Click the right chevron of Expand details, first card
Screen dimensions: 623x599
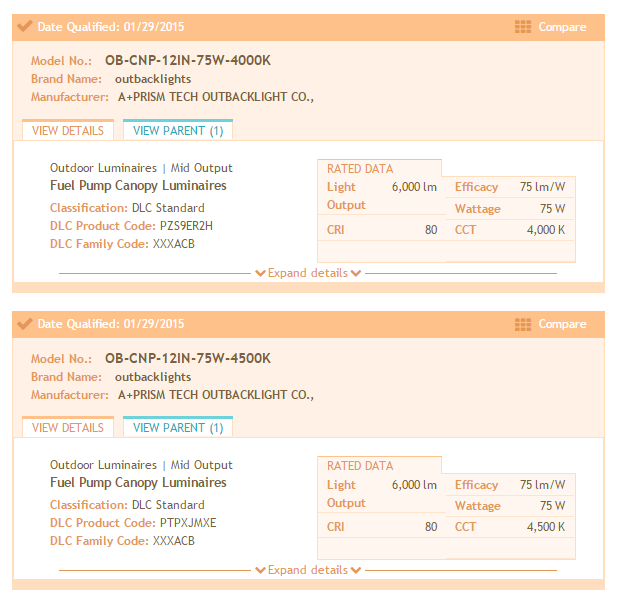356,273
